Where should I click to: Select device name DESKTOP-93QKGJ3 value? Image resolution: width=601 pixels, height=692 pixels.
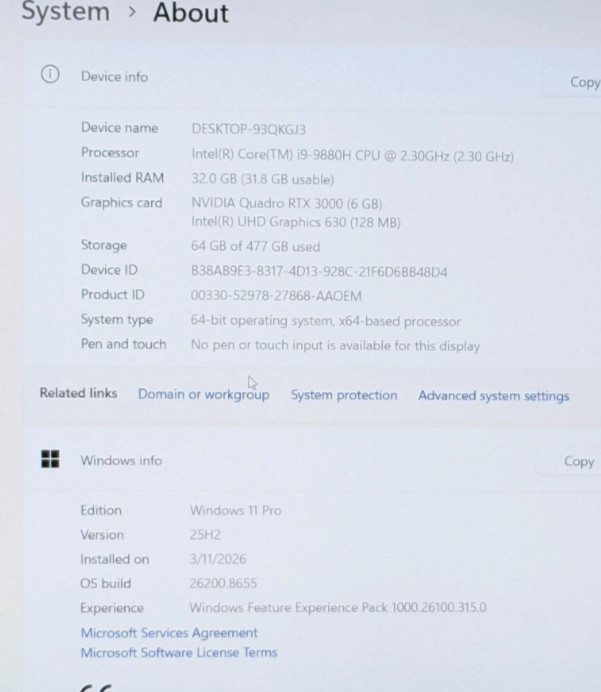[248, 129]
